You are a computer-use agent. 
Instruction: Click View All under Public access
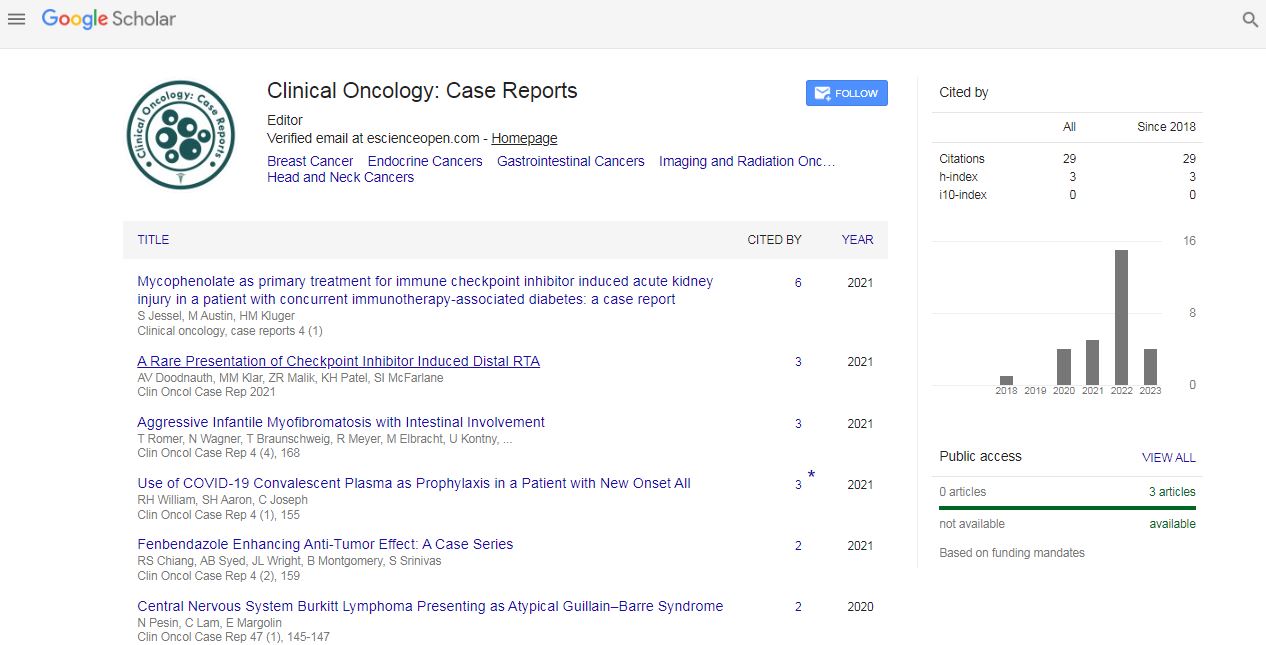(1168, 457)
